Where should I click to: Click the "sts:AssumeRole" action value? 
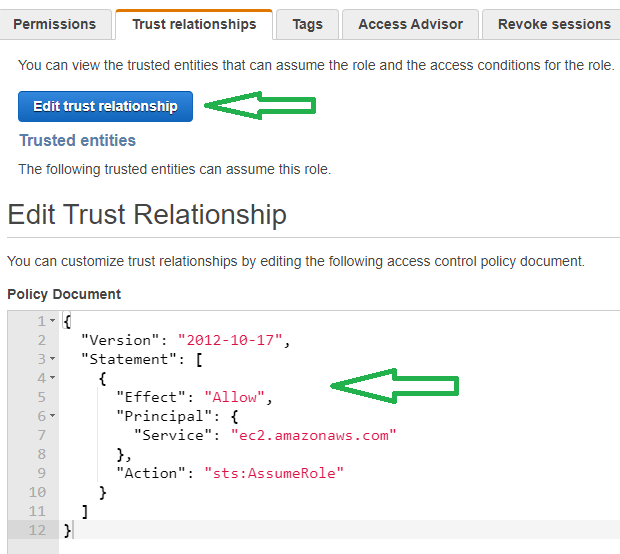coord(263,473)
